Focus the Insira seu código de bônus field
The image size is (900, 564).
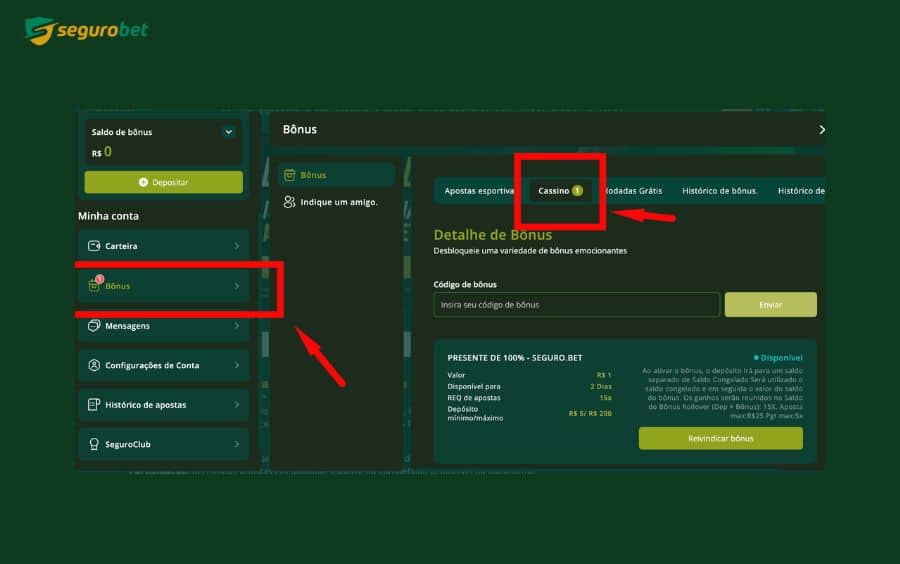click(x=576, y=305)
